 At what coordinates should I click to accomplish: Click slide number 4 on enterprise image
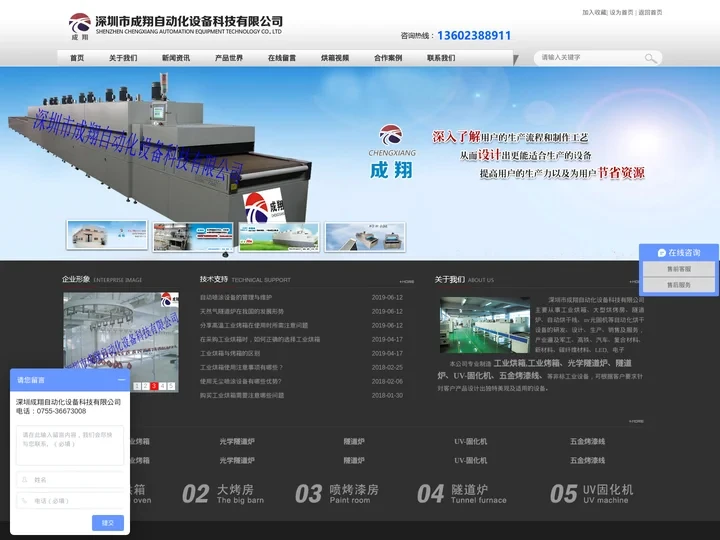point(163,386)
